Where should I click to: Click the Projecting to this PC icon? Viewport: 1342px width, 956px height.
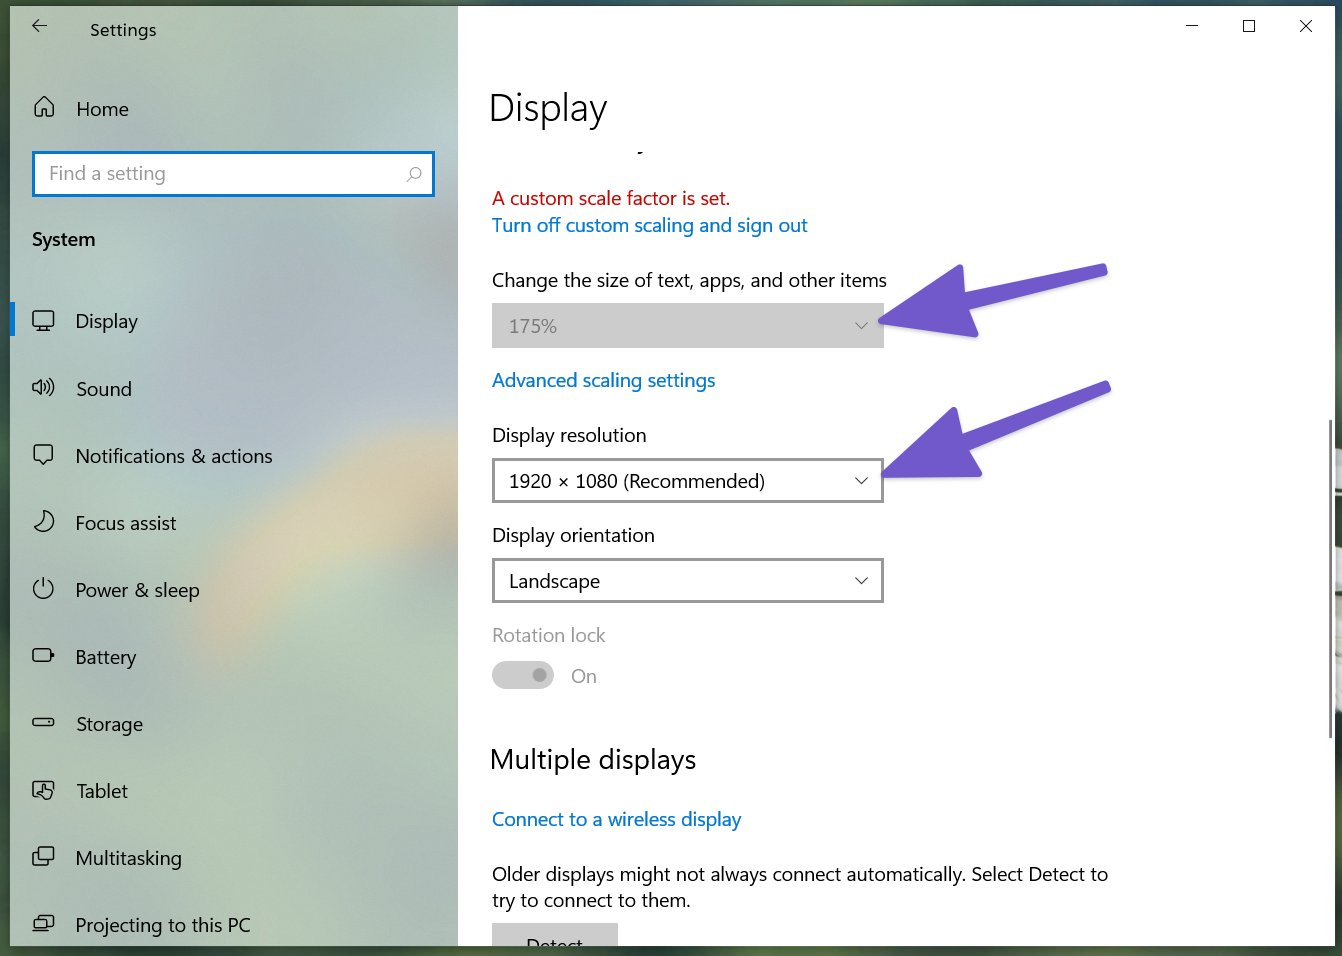click(43, 923)
